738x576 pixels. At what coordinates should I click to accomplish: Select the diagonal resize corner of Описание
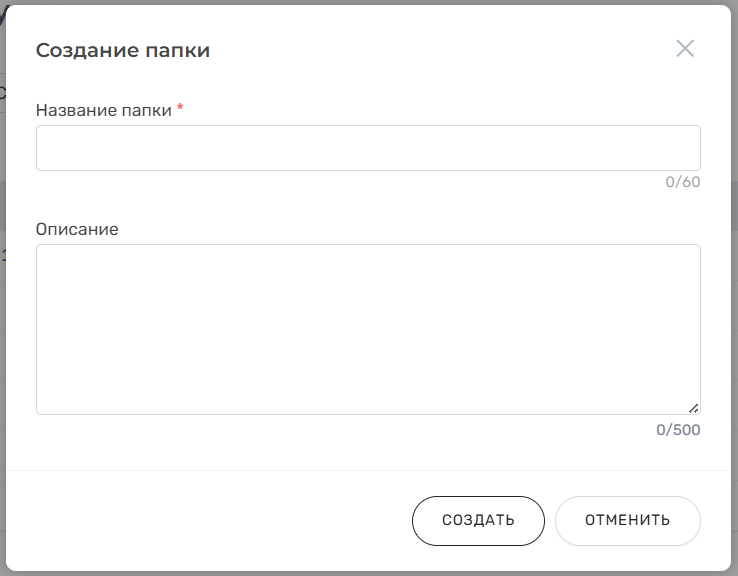[694, 408]
